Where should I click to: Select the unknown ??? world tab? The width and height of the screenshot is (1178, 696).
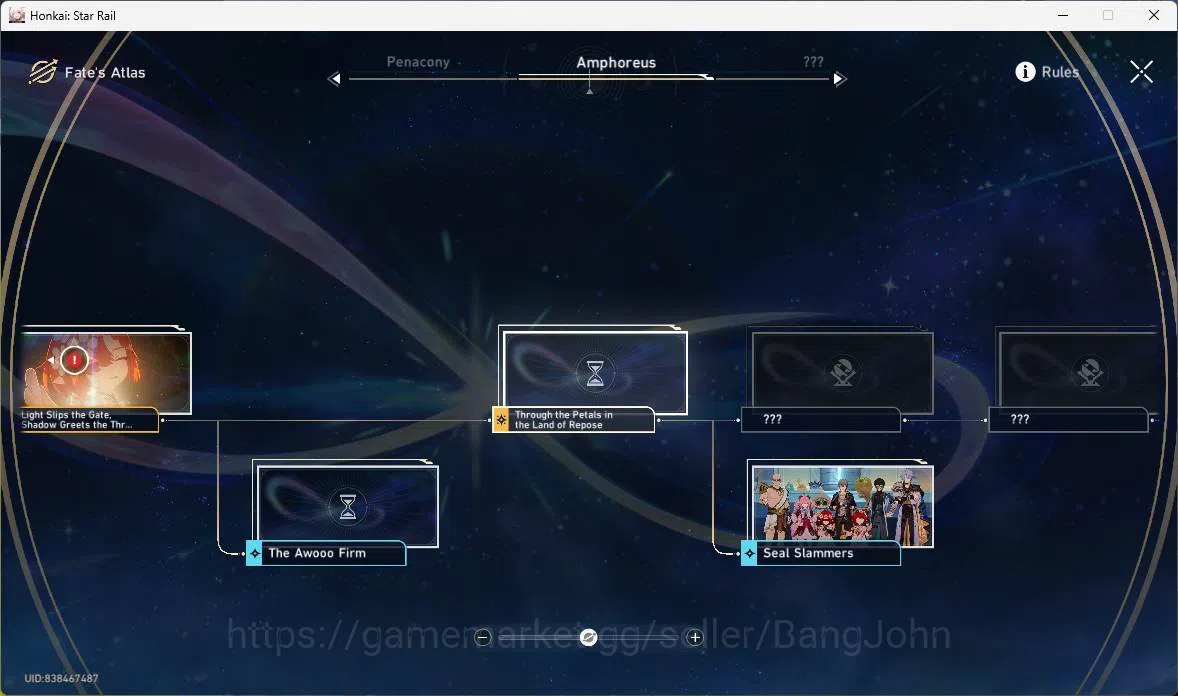813,62
